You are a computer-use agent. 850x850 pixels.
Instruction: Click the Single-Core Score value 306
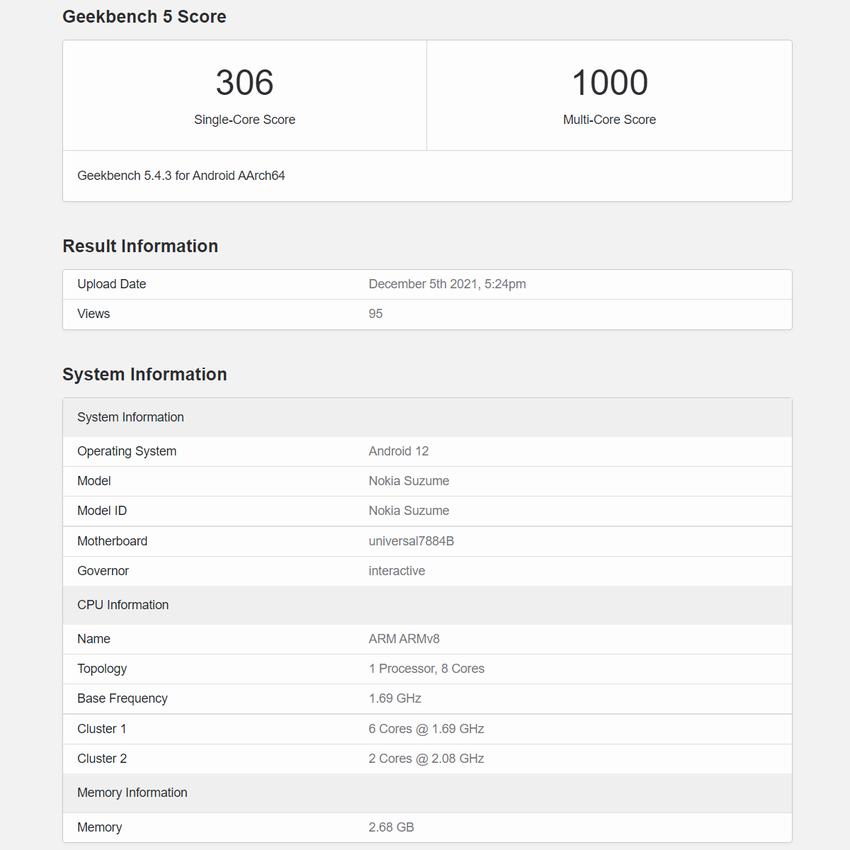tap(244, 83)
